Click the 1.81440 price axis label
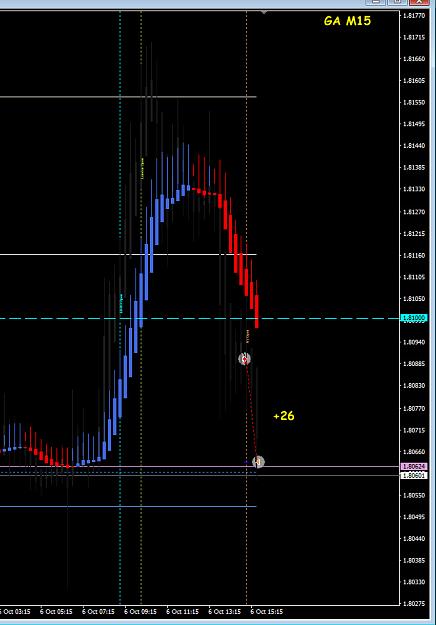 pos(414,145)
